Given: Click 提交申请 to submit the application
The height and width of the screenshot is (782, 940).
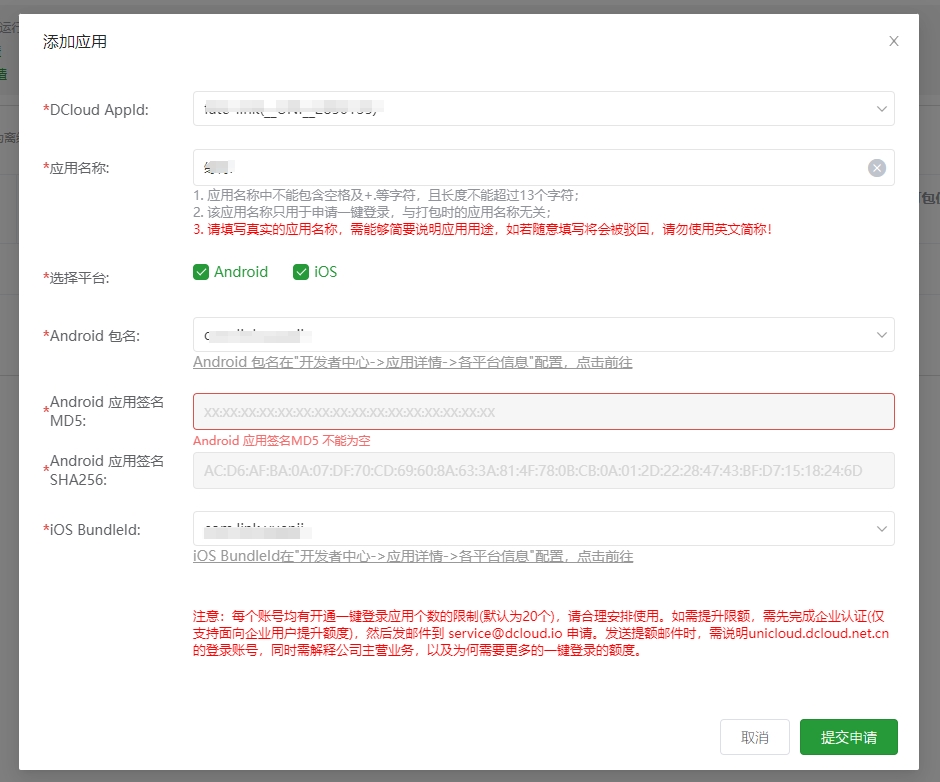Looking at the screenshot, I should coord(848,737).
